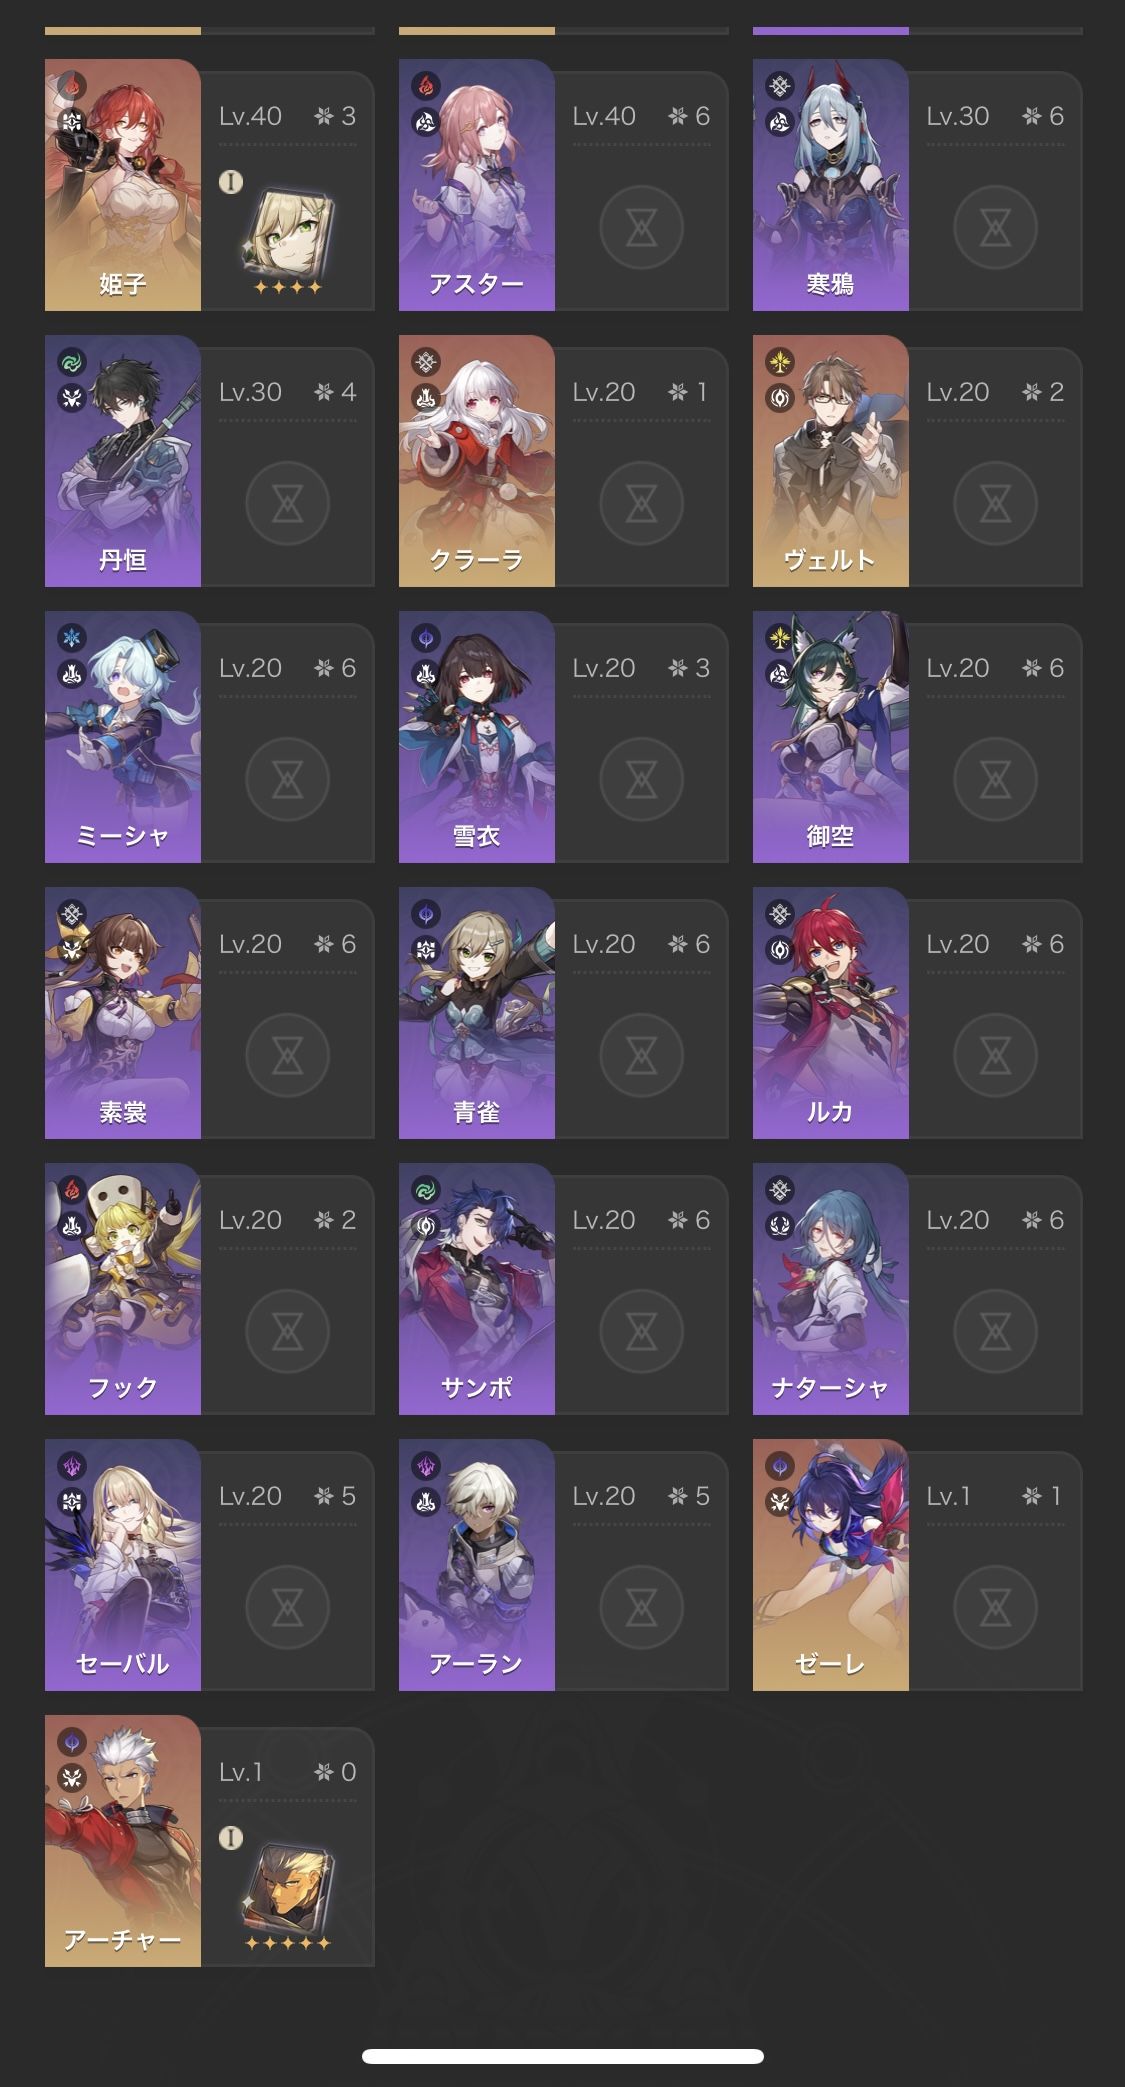
Task: Tap the wind element icon on 丹恒's card
Action: pyautogui.click(x=72, y=363)
